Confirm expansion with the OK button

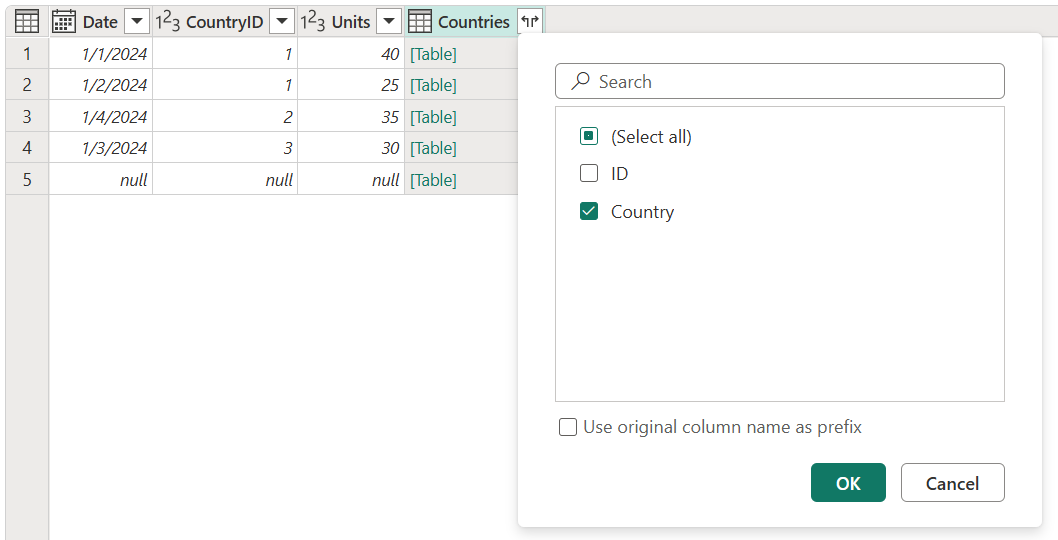(x=848, y=483)
